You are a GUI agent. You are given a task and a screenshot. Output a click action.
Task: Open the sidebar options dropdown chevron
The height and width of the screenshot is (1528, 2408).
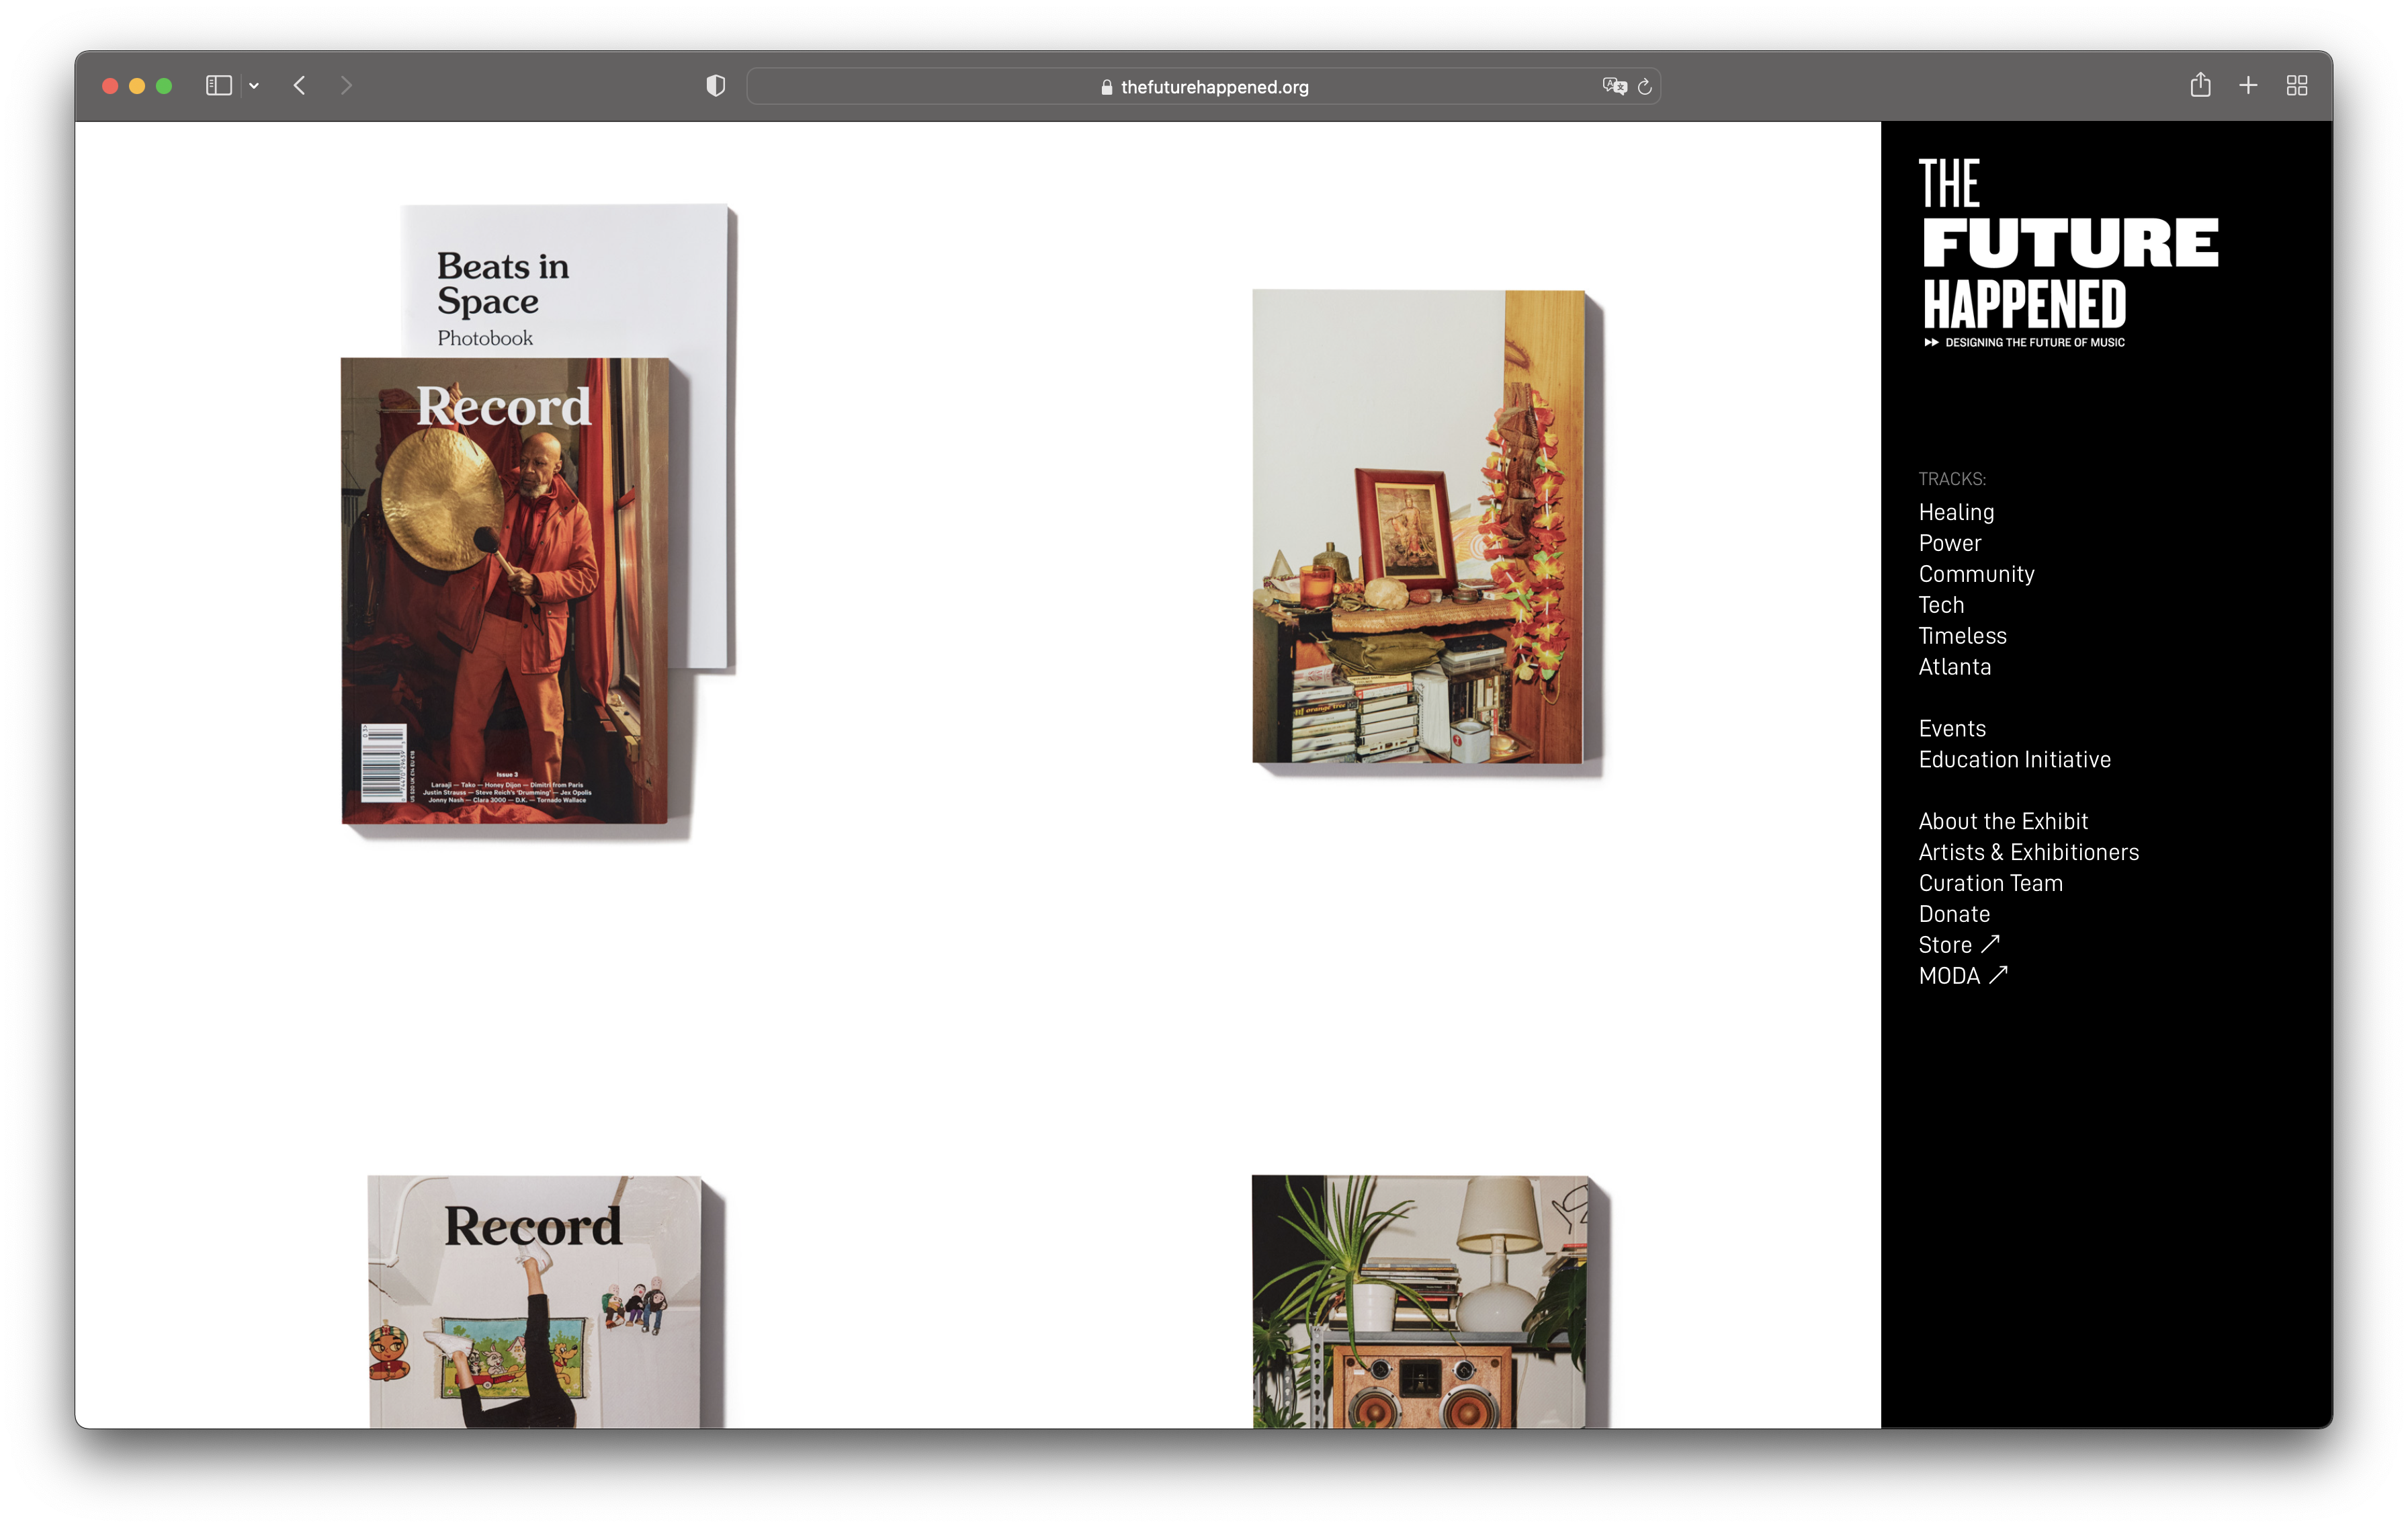[x=254, y=86]
